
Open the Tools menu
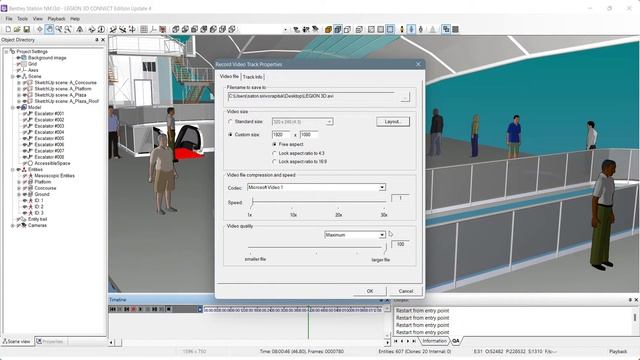[x=22, y=19]
